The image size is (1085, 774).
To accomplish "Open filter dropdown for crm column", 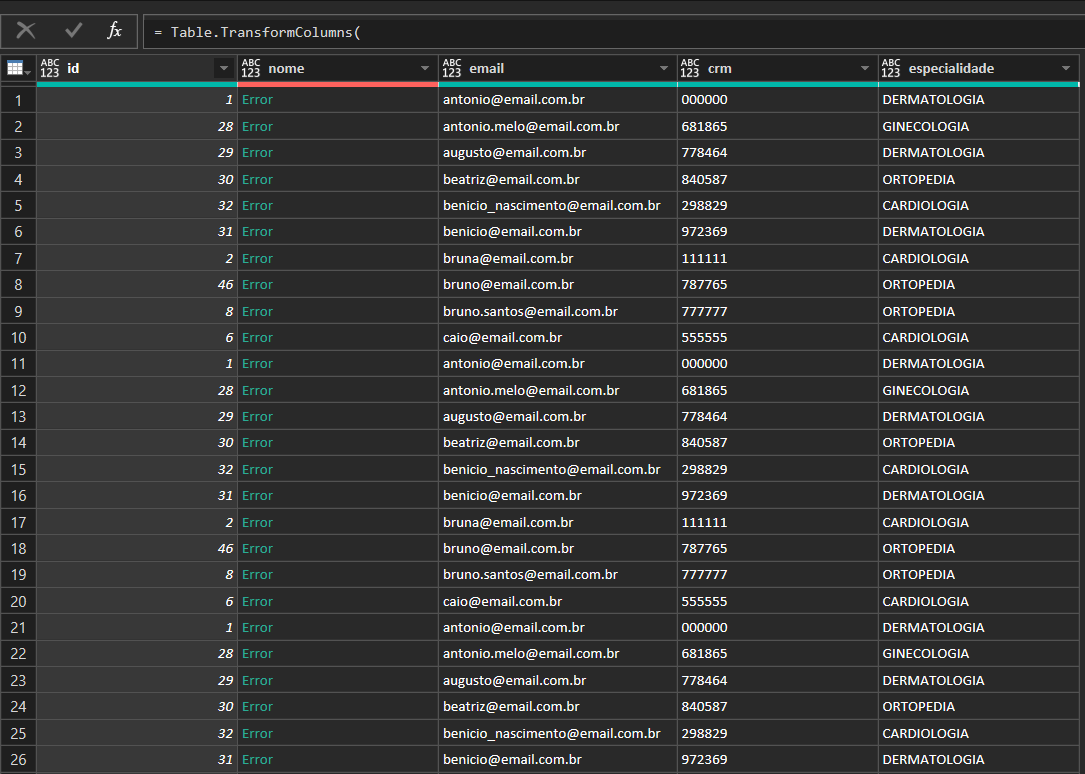I will pyautogui.click(x=864, y=68).
